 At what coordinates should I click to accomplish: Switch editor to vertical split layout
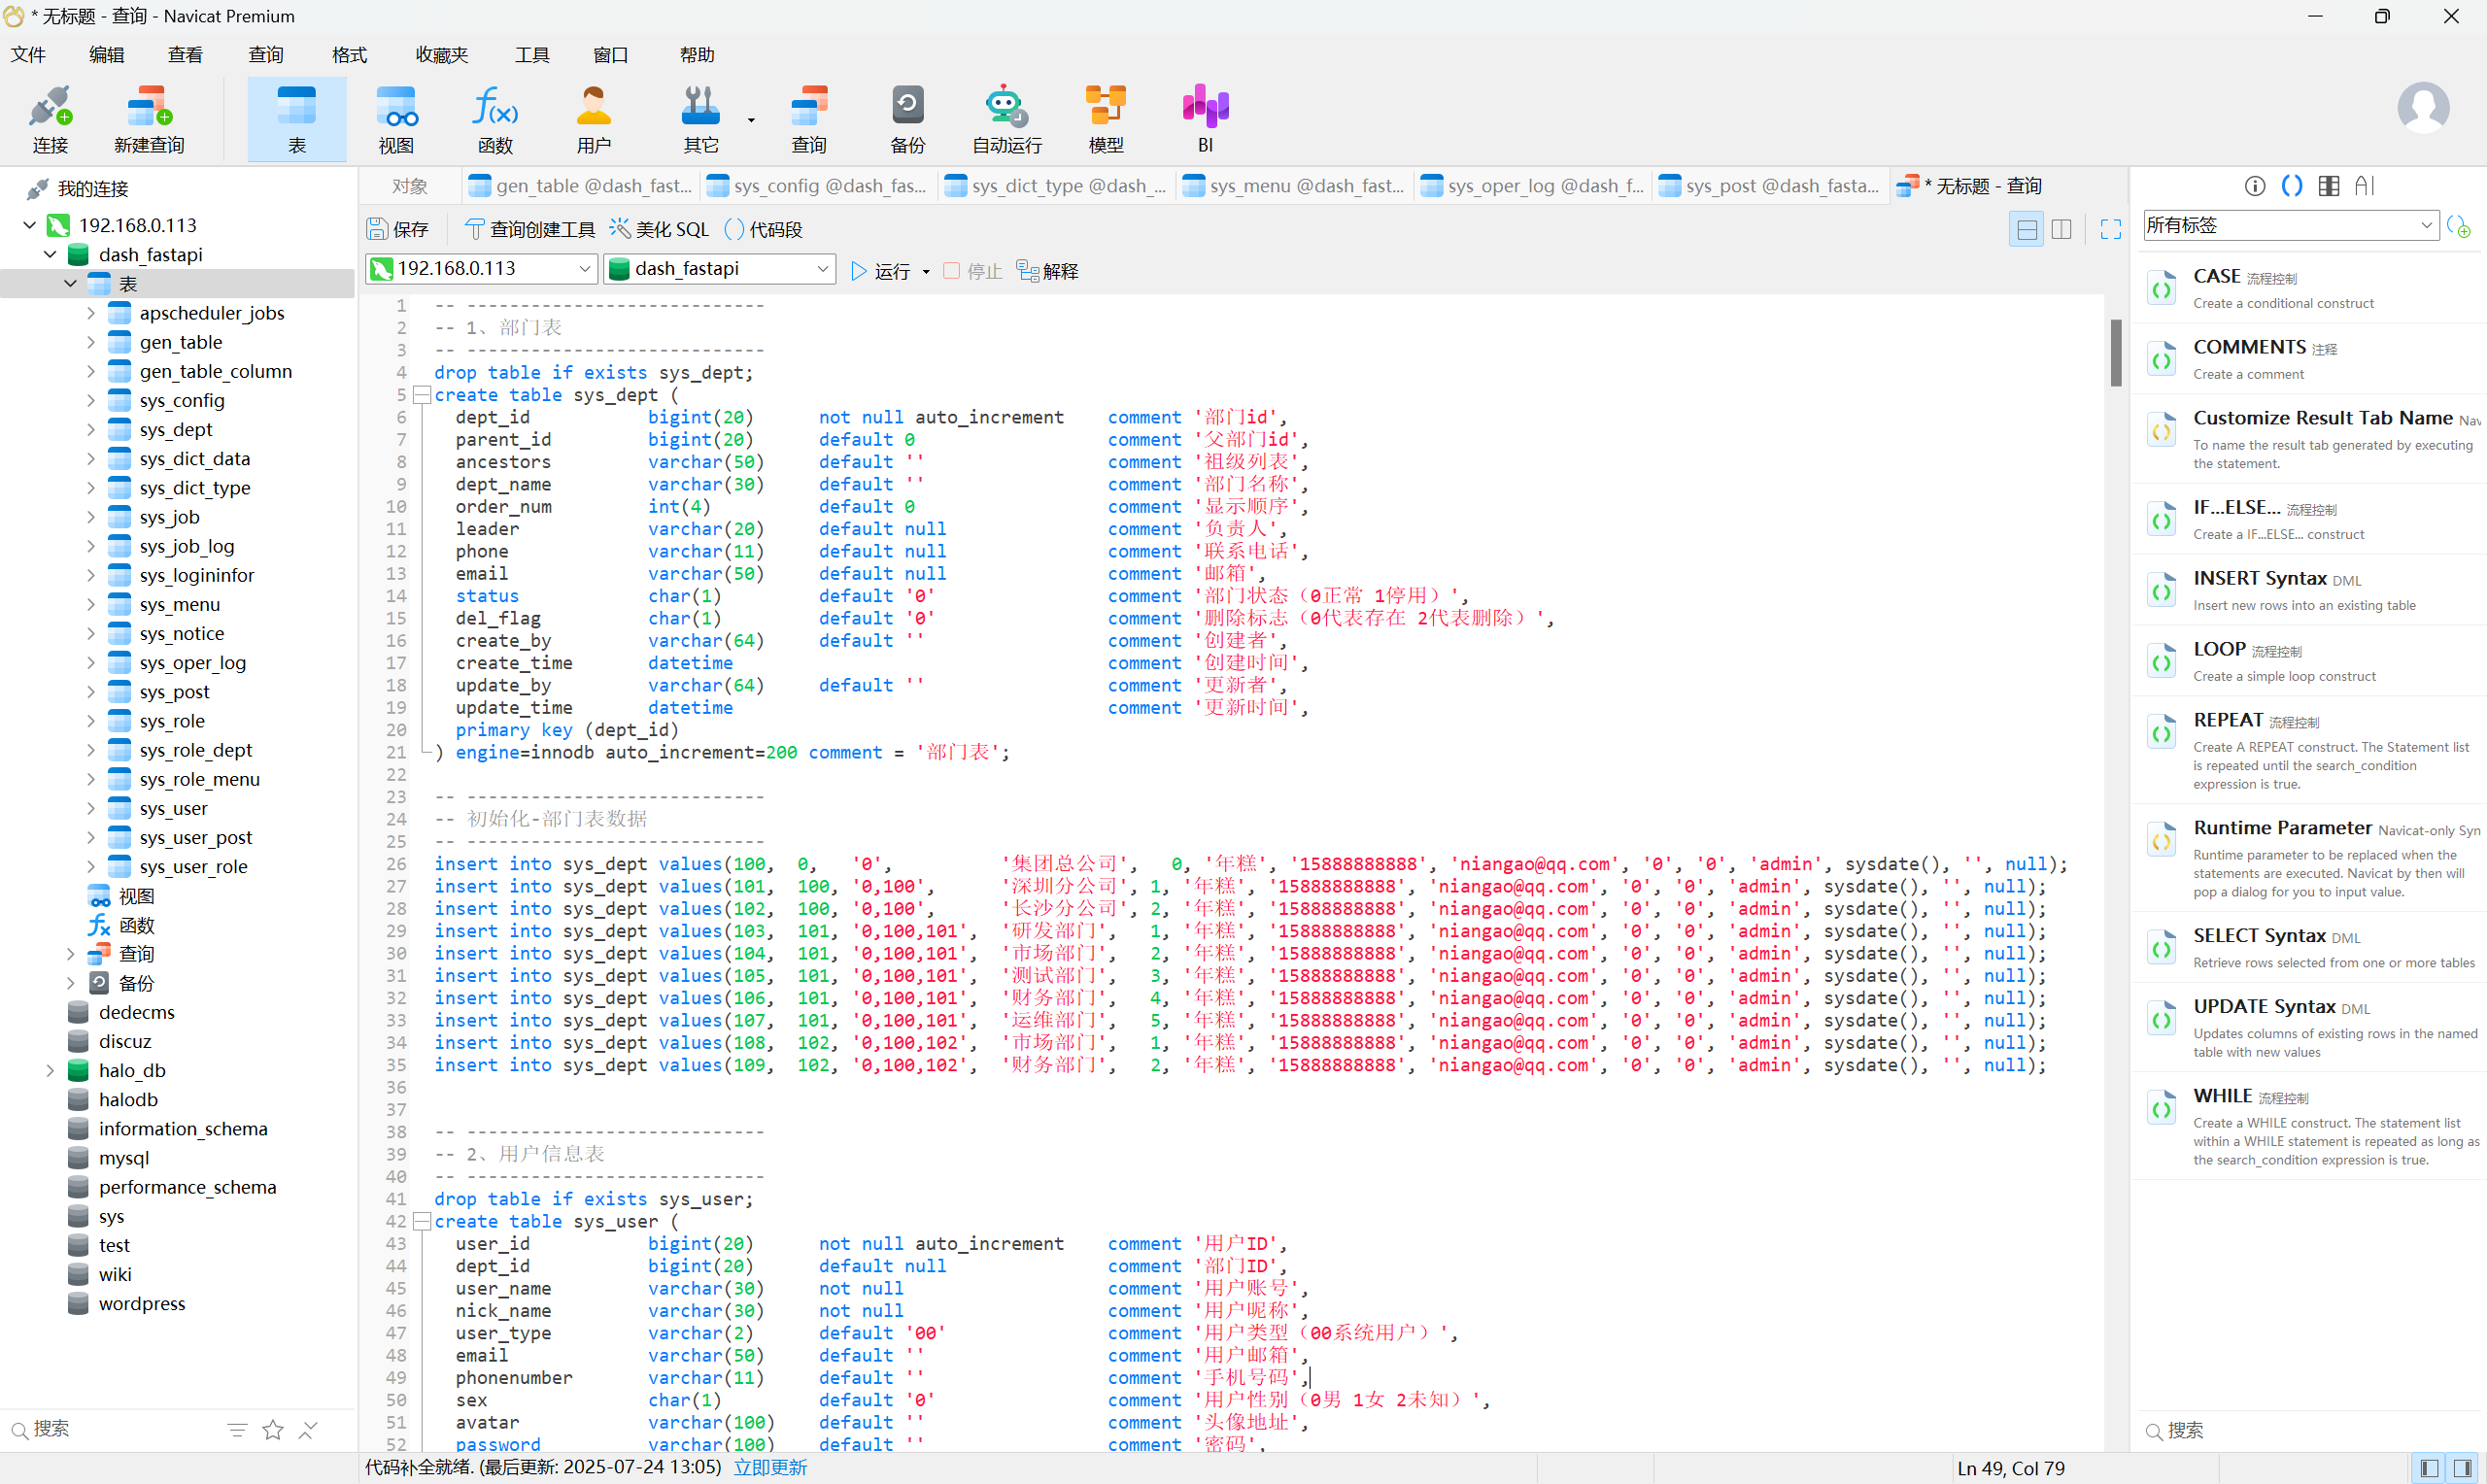2061,229
